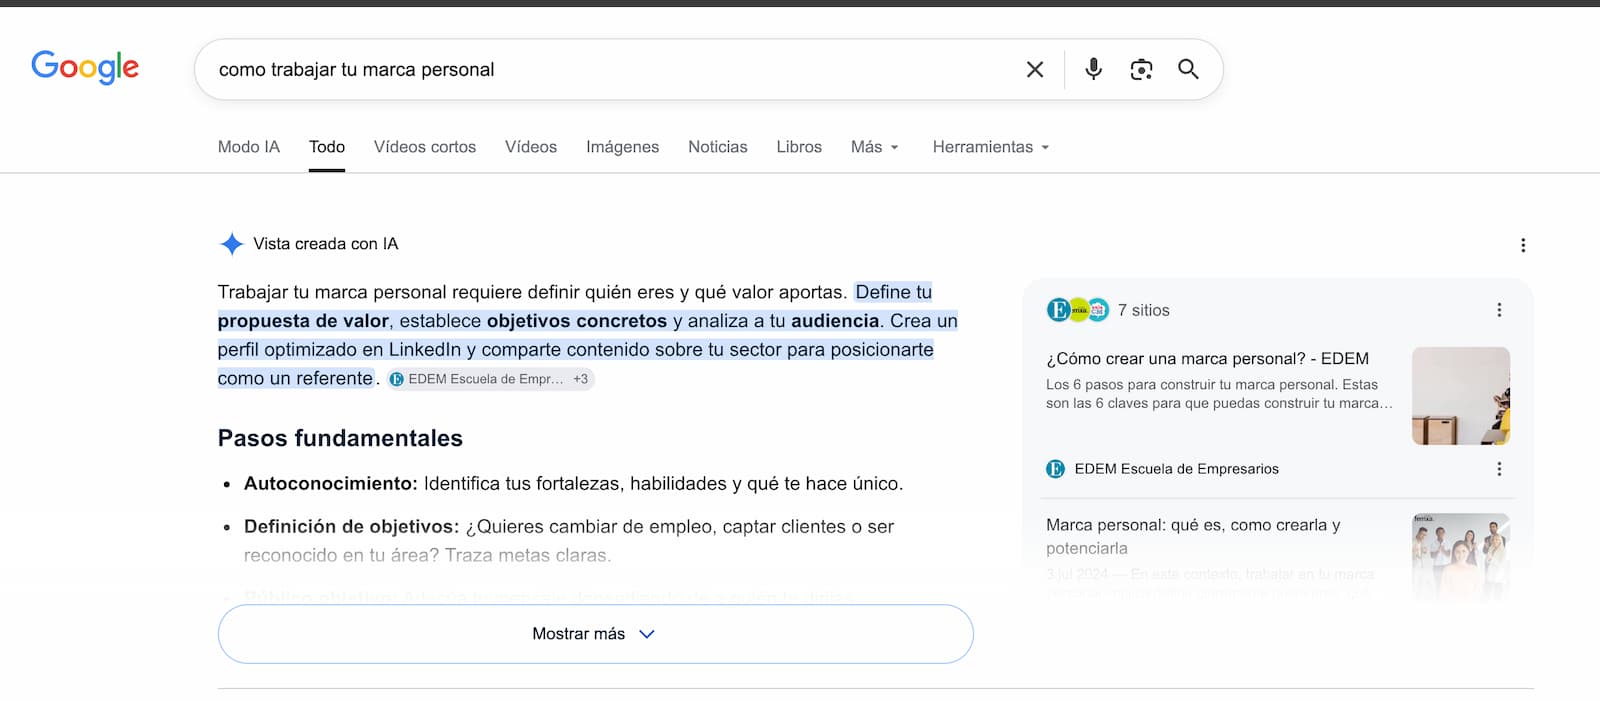Click the AI overview sparkle icon

pos(232,244)
